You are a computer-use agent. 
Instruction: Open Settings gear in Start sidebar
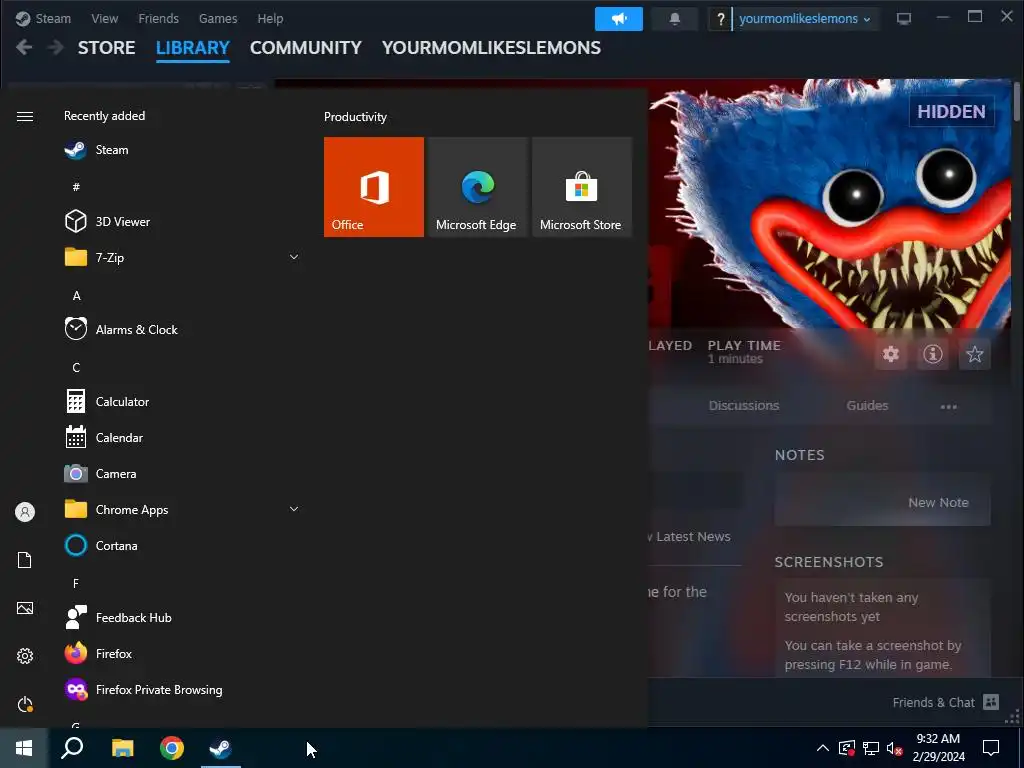click(x=25, y=656)
